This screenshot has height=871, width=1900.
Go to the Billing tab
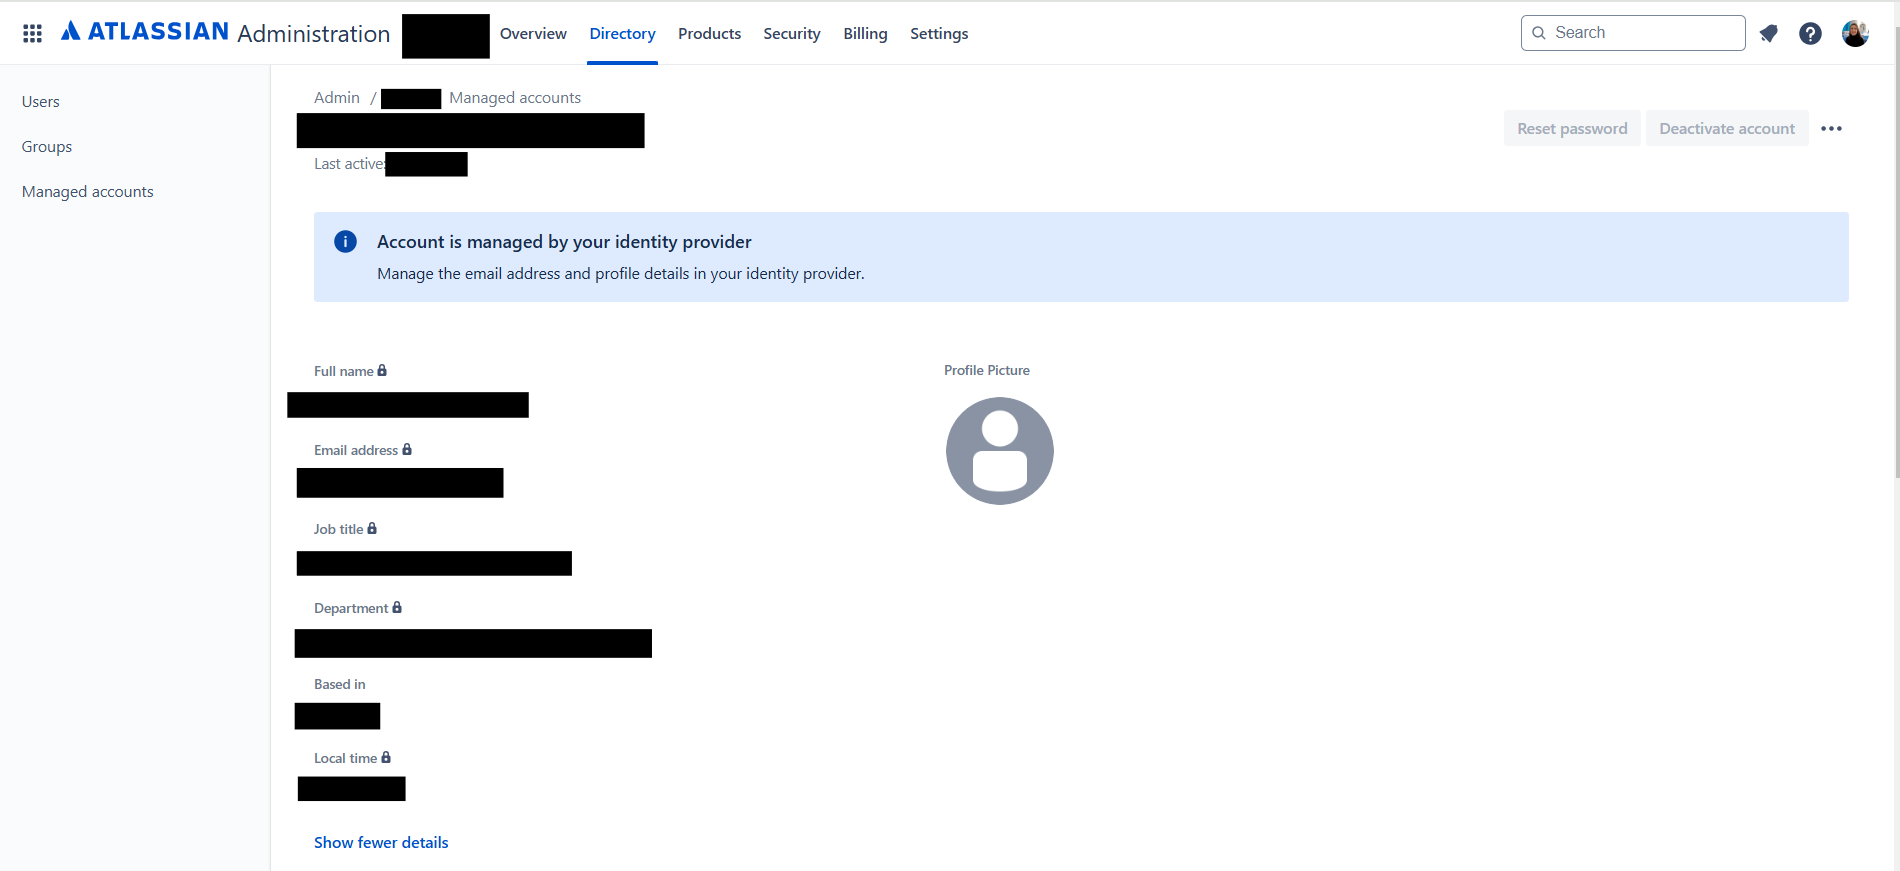(865, 33)
